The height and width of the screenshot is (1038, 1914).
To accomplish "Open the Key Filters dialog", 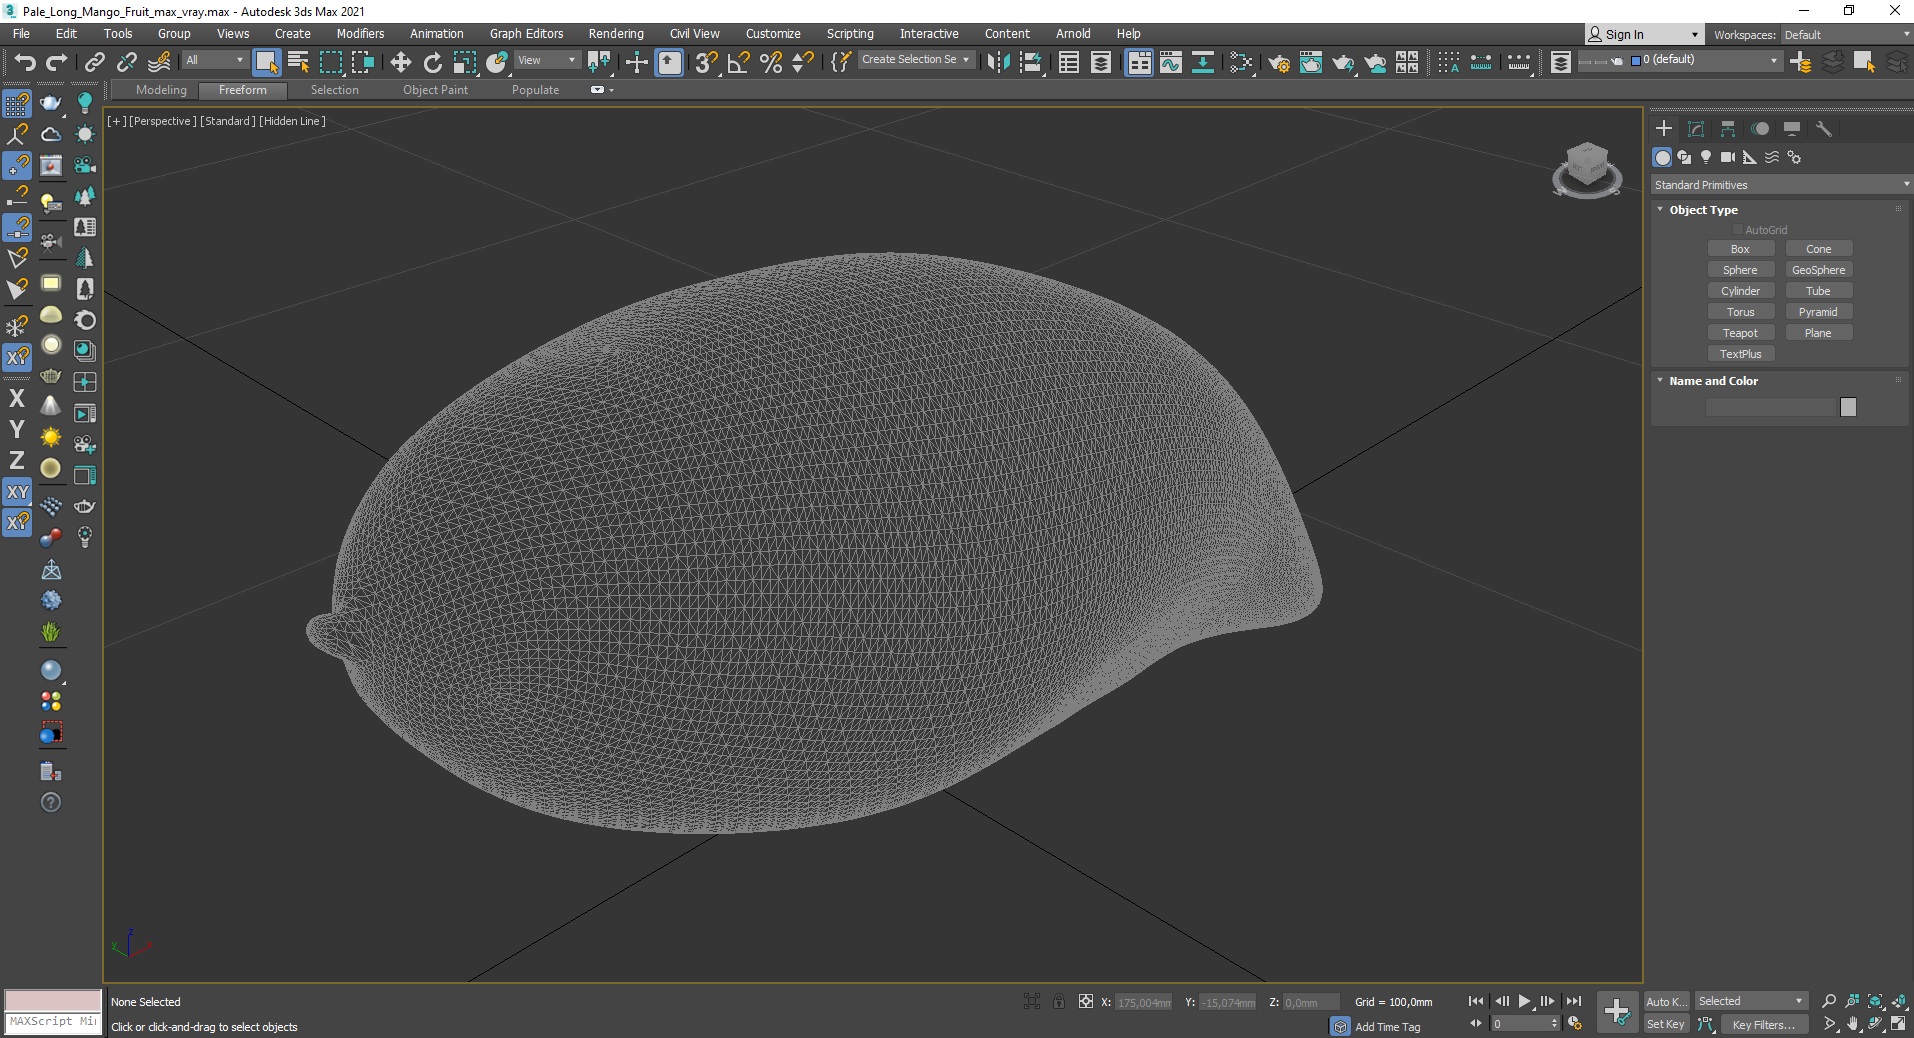I will pyautogui.click(x=1764, y=1024).
